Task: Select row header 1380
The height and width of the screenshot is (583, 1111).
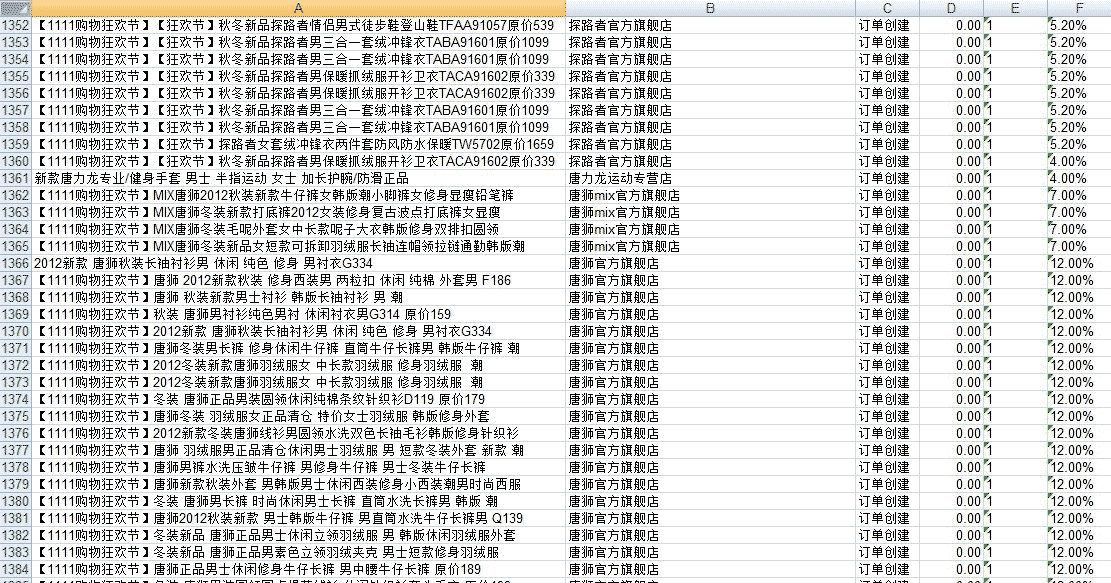Action: click(x=16, y=502)
